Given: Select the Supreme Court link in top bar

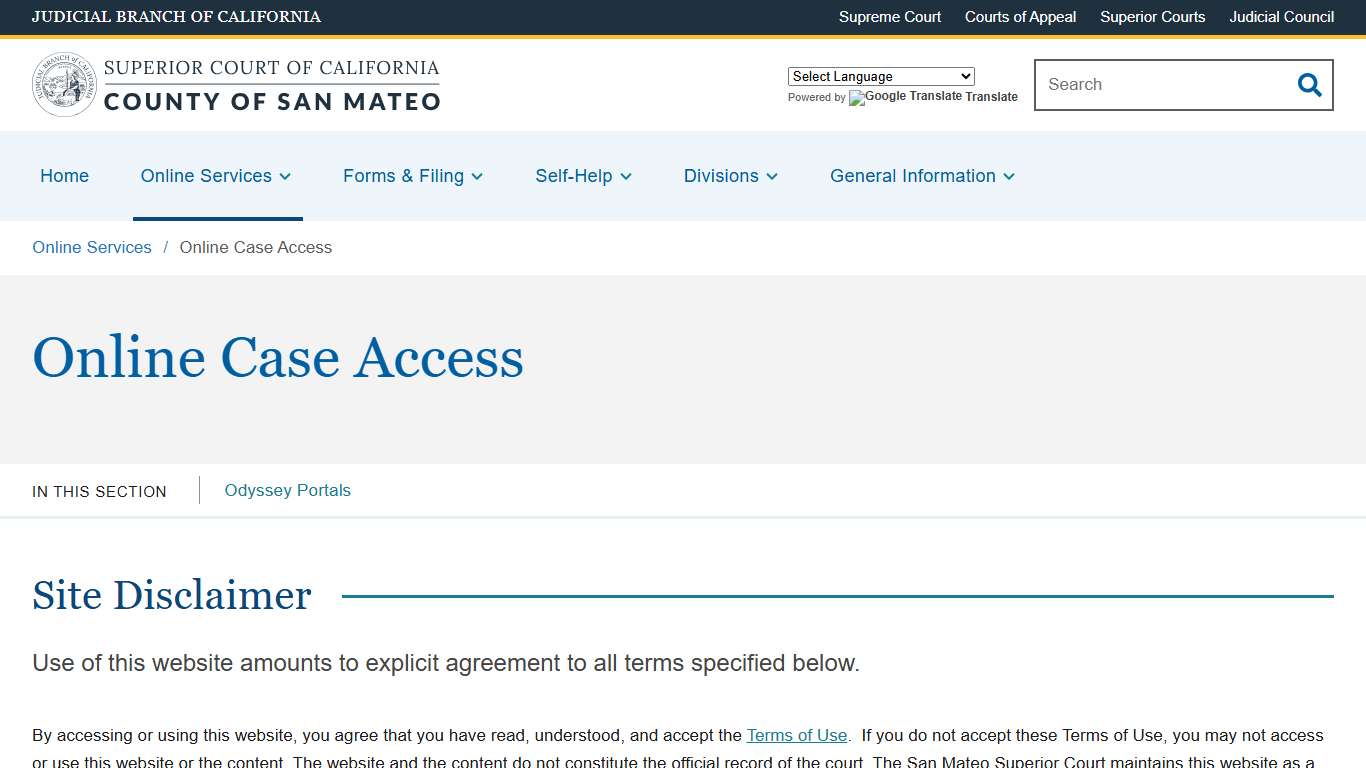Looking at the screenshot, I should tap(889, 17).
